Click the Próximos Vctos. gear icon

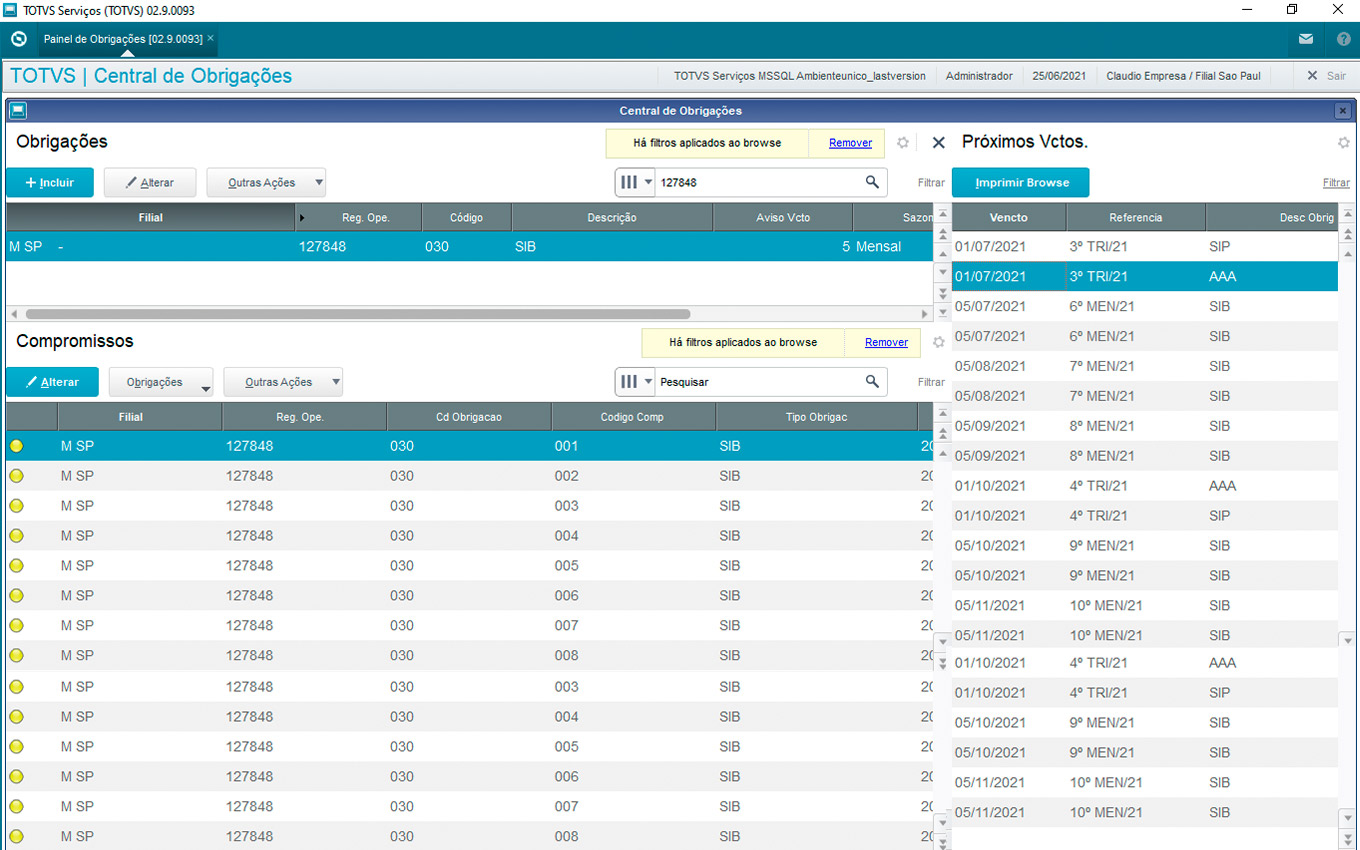click(1343, 143)
